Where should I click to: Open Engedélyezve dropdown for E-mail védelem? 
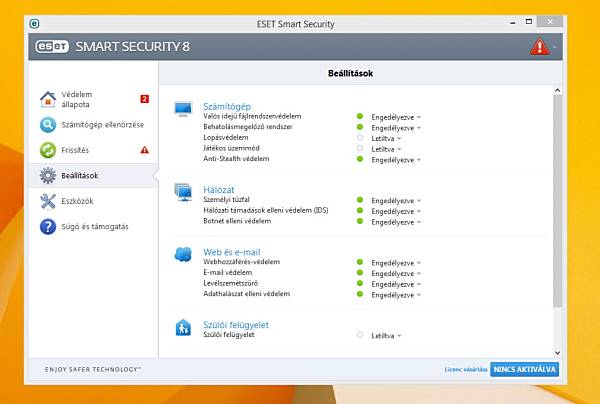click(396, 274)
